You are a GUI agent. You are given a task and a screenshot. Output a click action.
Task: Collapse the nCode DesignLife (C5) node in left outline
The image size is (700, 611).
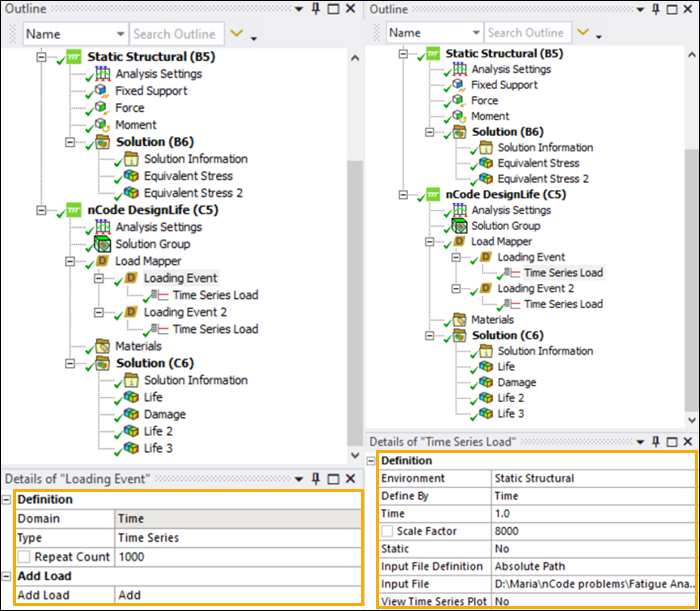[x=41, y=210]
